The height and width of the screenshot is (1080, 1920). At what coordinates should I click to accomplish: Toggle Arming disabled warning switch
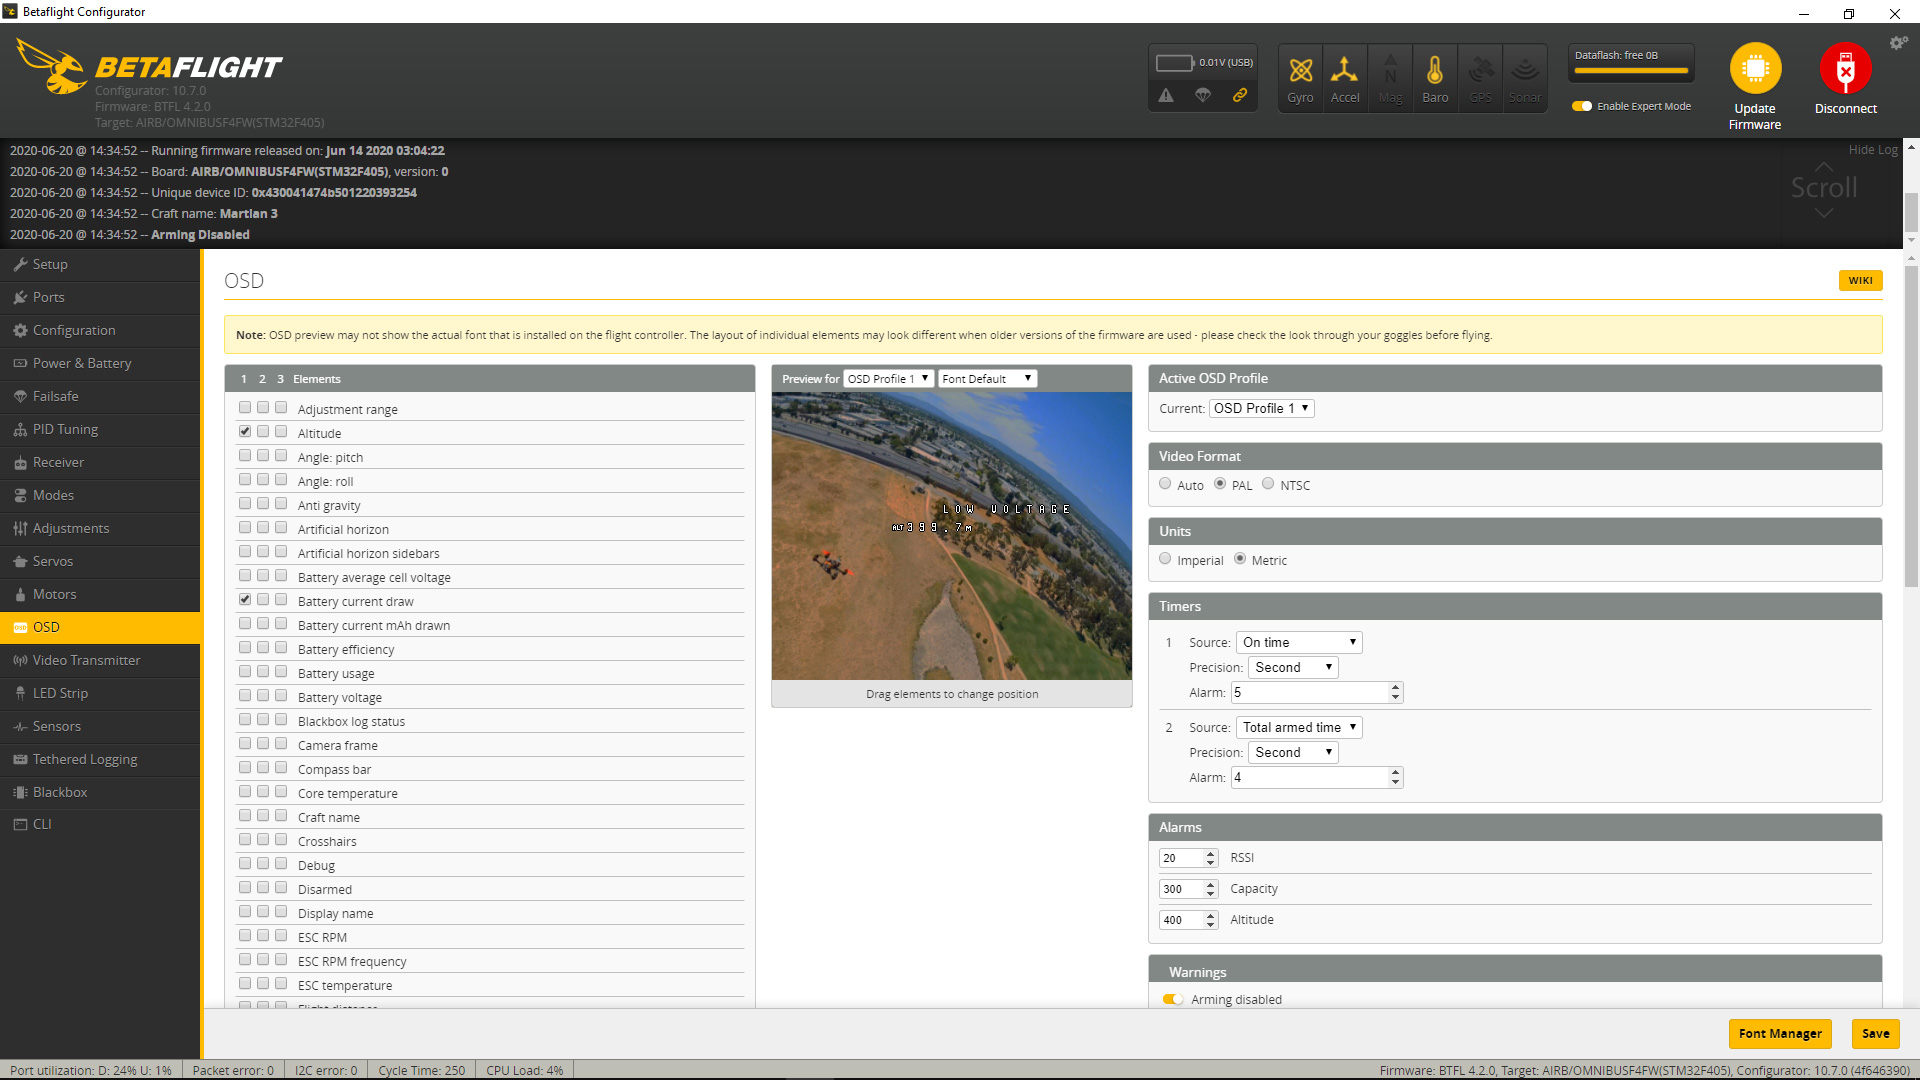1173,999
